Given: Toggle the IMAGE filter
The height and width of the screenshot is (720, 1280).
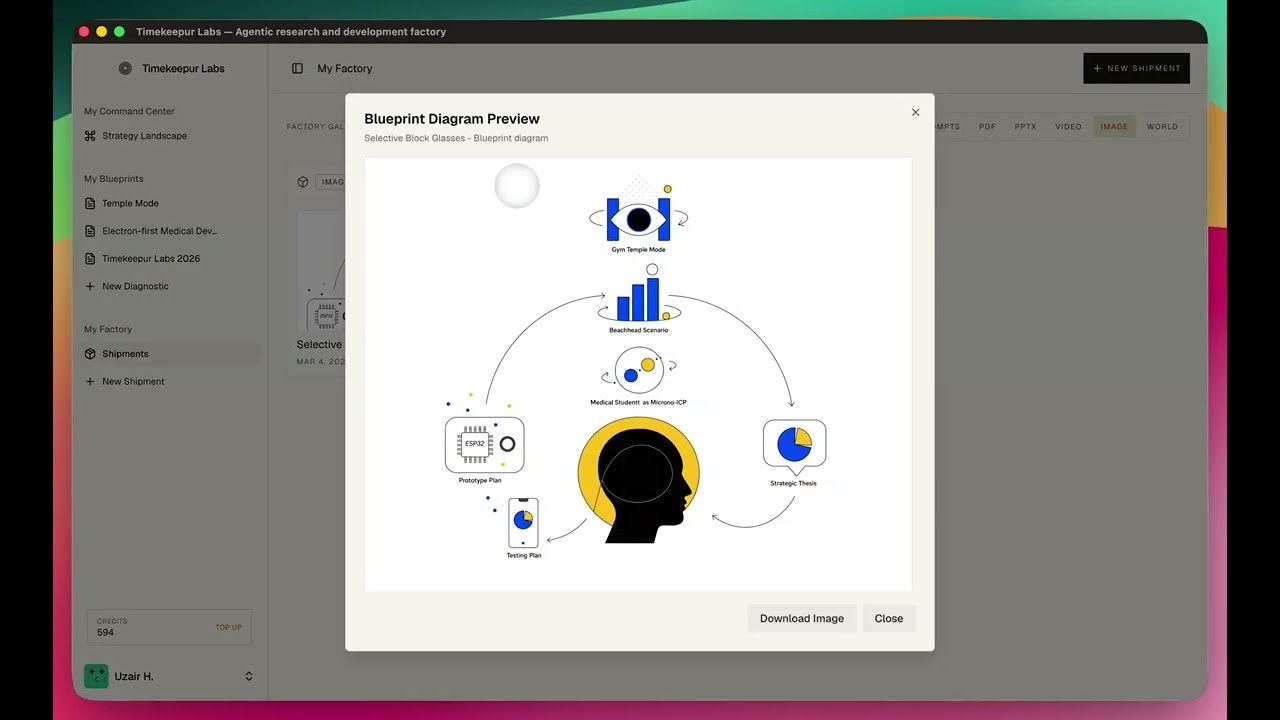Looking at the screenshot, I should [1113, 126].
